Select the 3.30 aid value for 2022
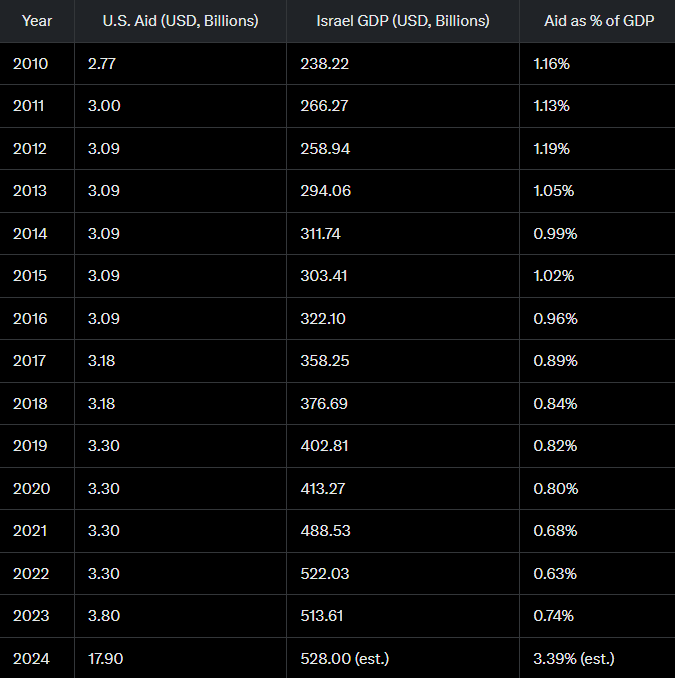This screenshot has height=678, width=675. tap(103, 573)
